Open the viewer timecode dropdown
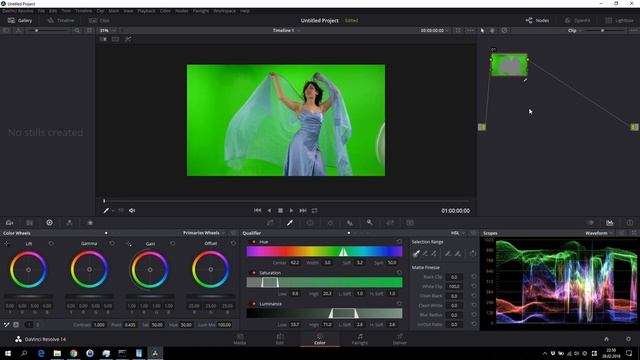This screenshot has width=640, height=360. 435,31
